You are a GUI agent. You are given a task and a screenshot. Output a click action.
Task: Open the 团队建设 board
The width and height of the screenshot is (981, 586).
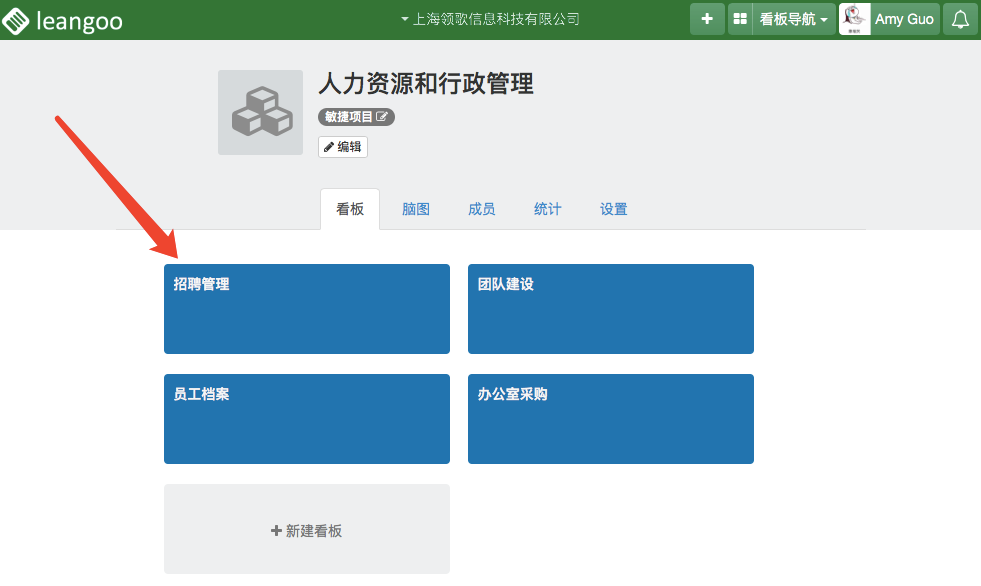[610, 309]
